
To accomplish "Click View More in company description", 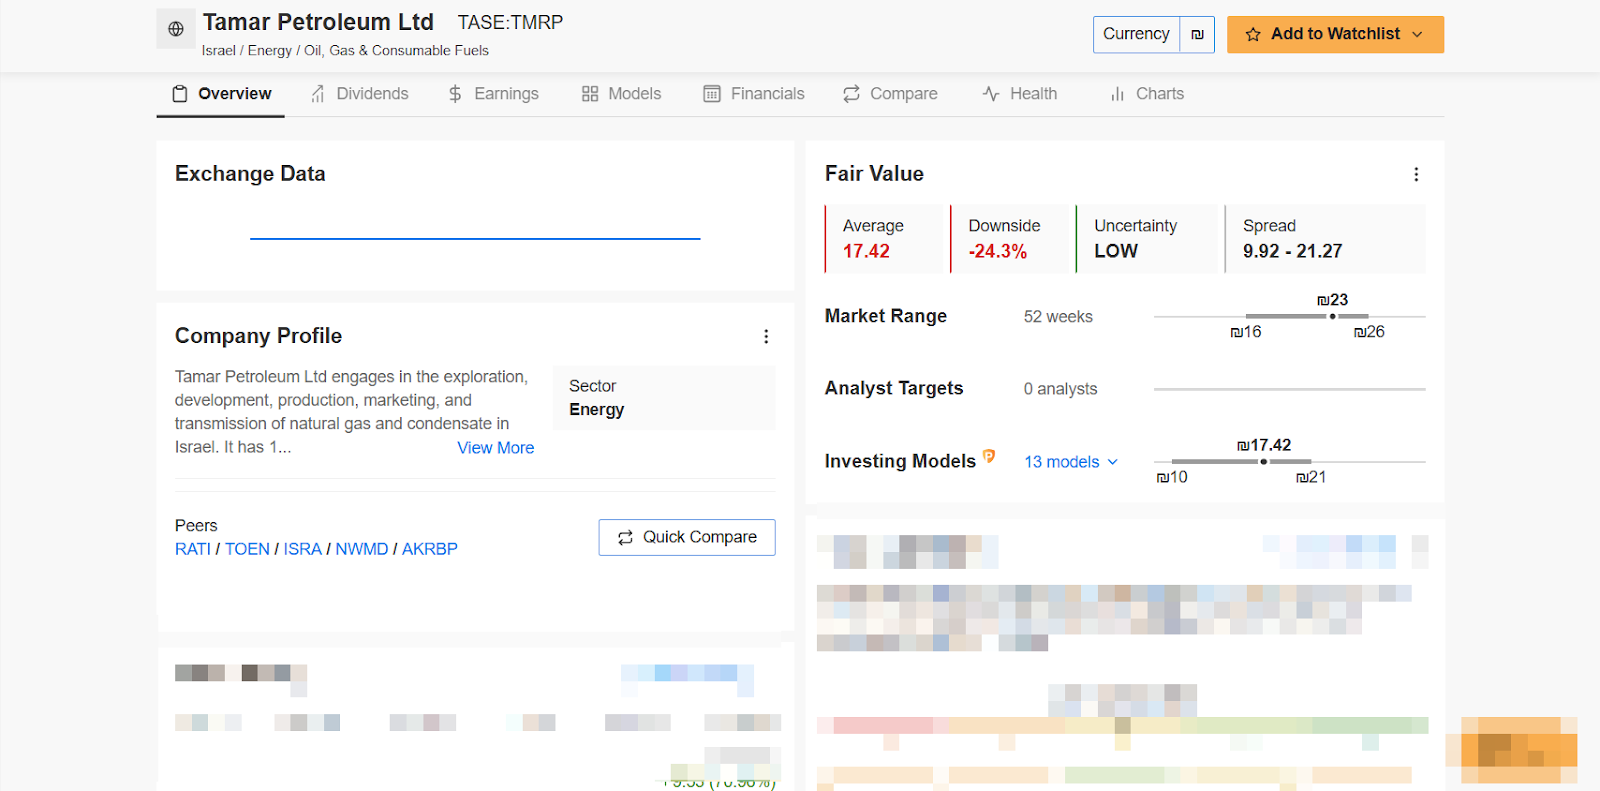I will point(496,448).
